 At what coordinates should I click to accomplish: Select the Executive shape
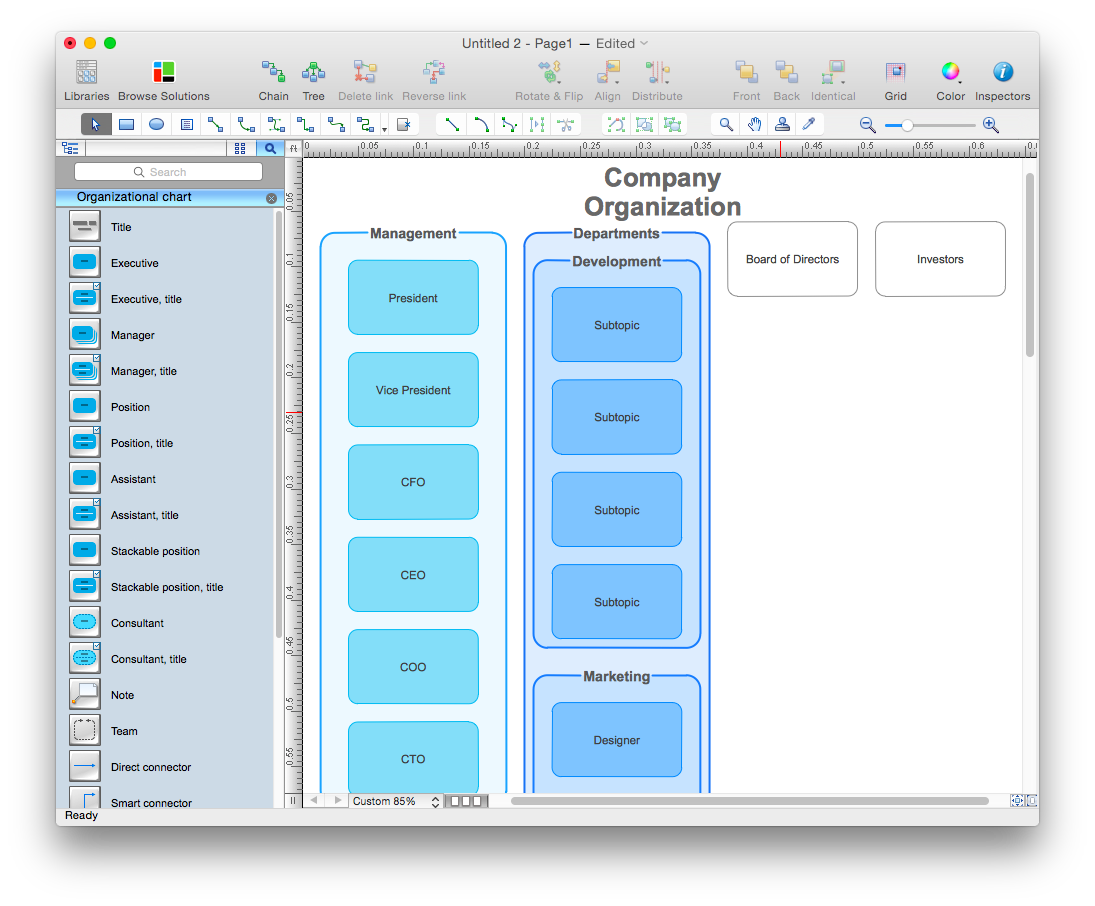[x=84, y=263]
